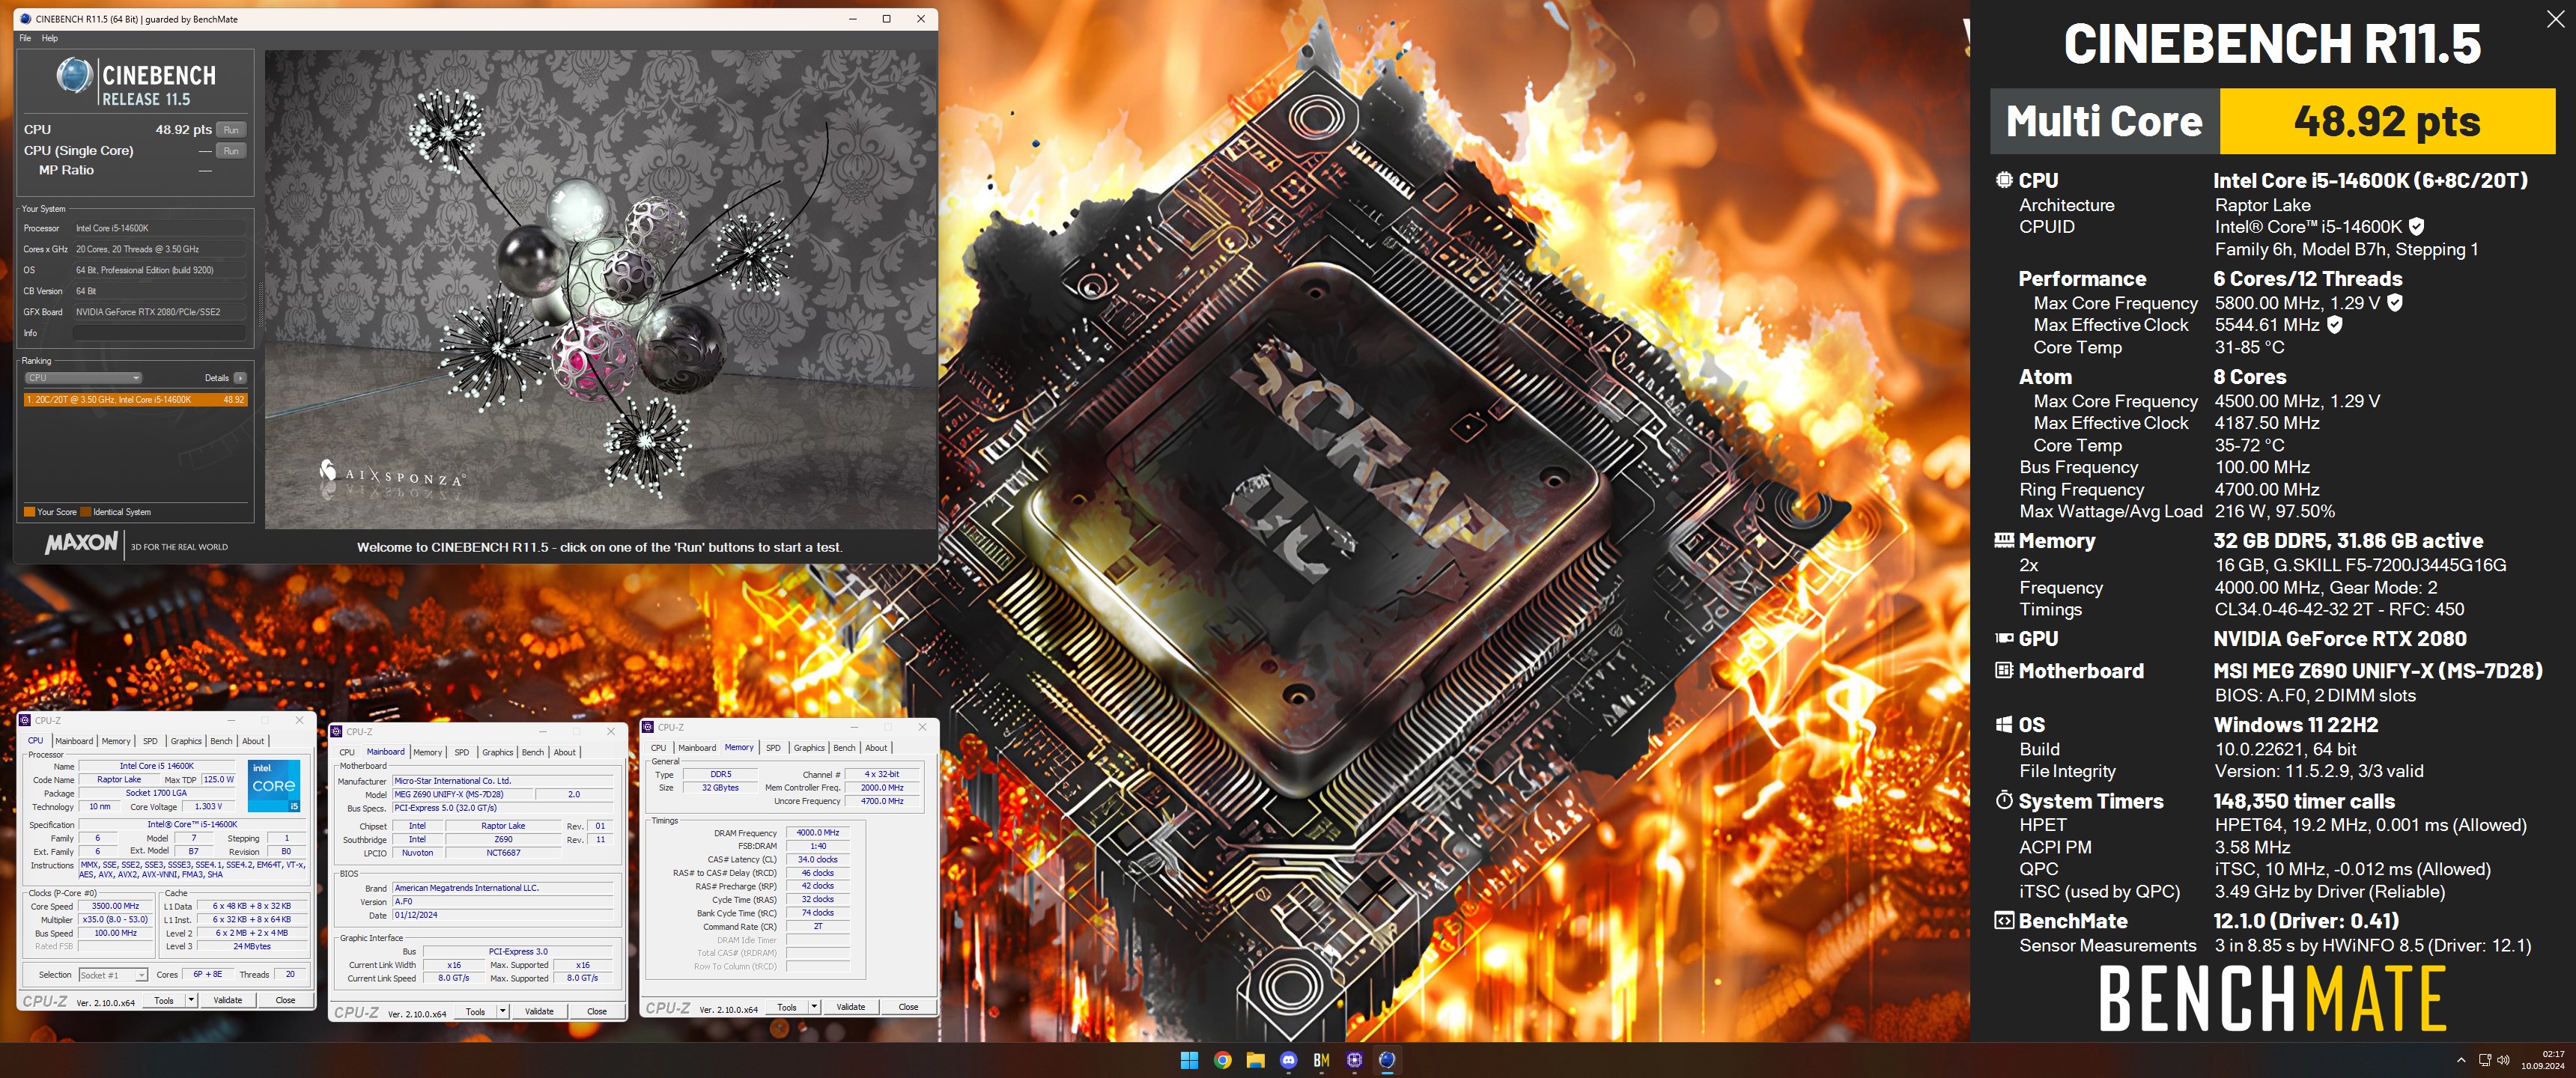Click the Cinebench Release 11.5 sphere logo
The height and width of the screenshot is (1078, 2576).
[74, 76]
